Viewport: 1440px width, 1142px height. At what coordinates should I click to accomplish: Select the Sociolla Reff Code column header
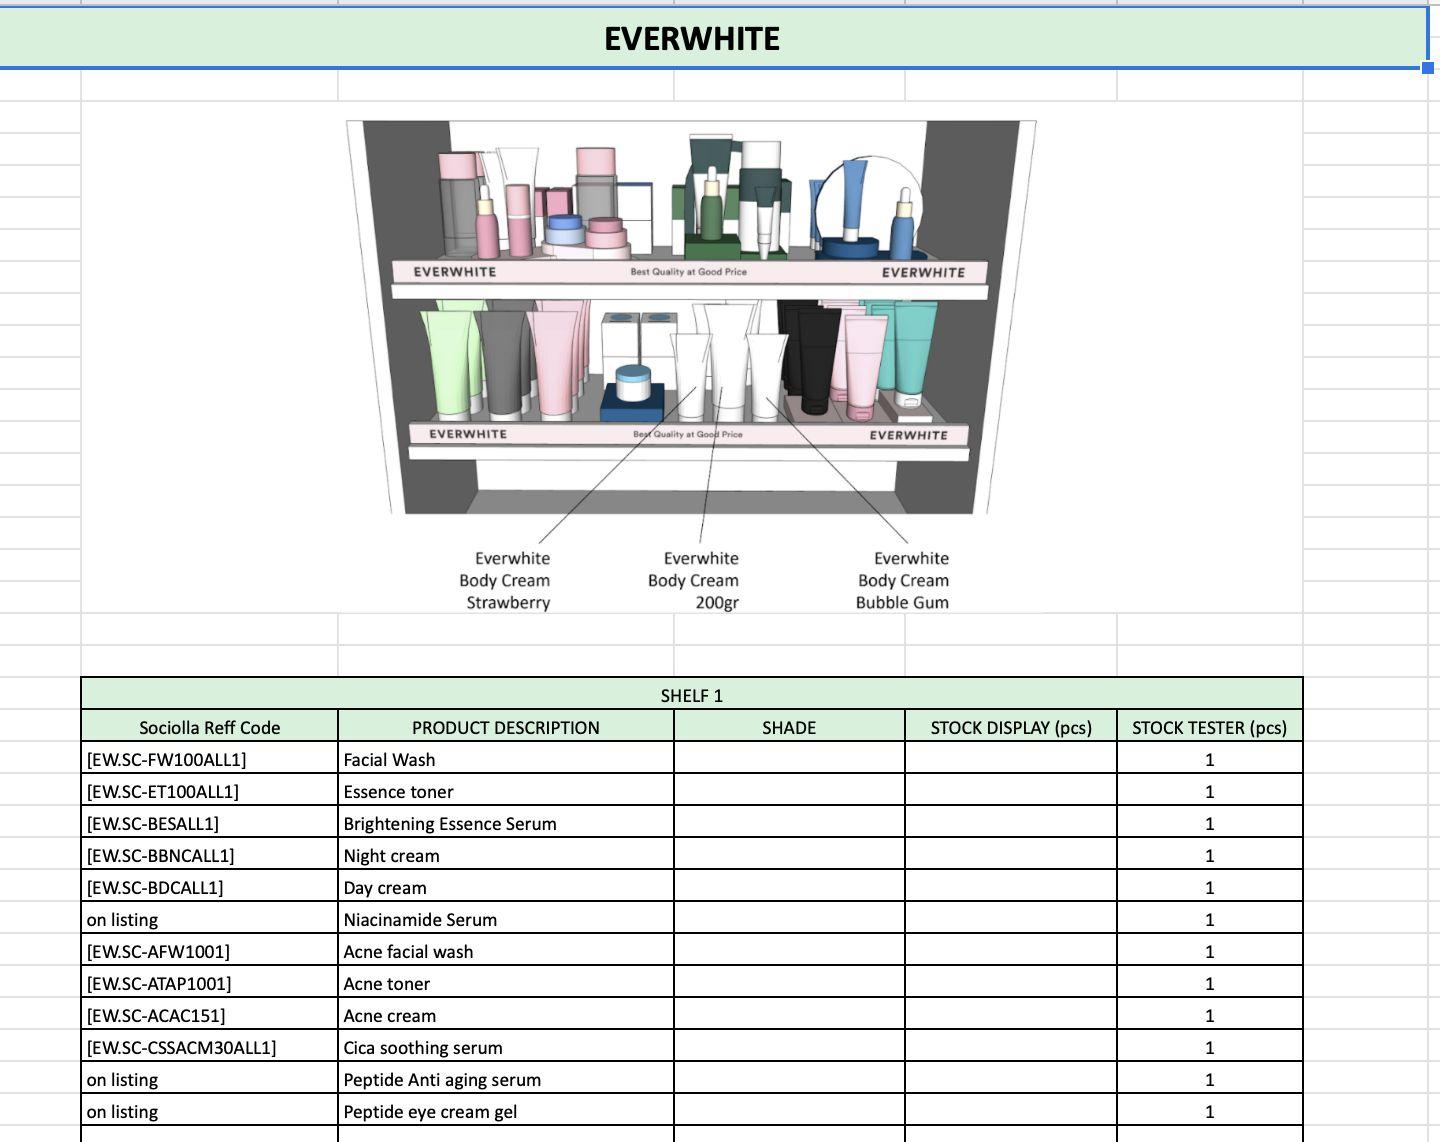(210, 727)
